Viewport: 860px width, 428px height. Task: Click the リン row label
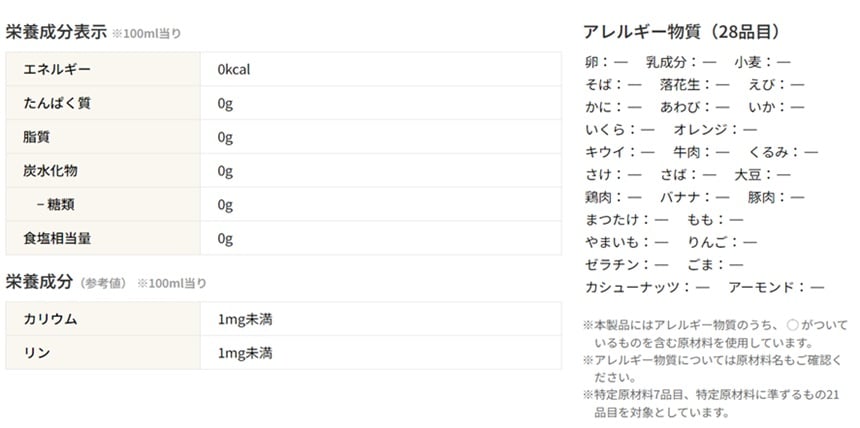point(36,353)
